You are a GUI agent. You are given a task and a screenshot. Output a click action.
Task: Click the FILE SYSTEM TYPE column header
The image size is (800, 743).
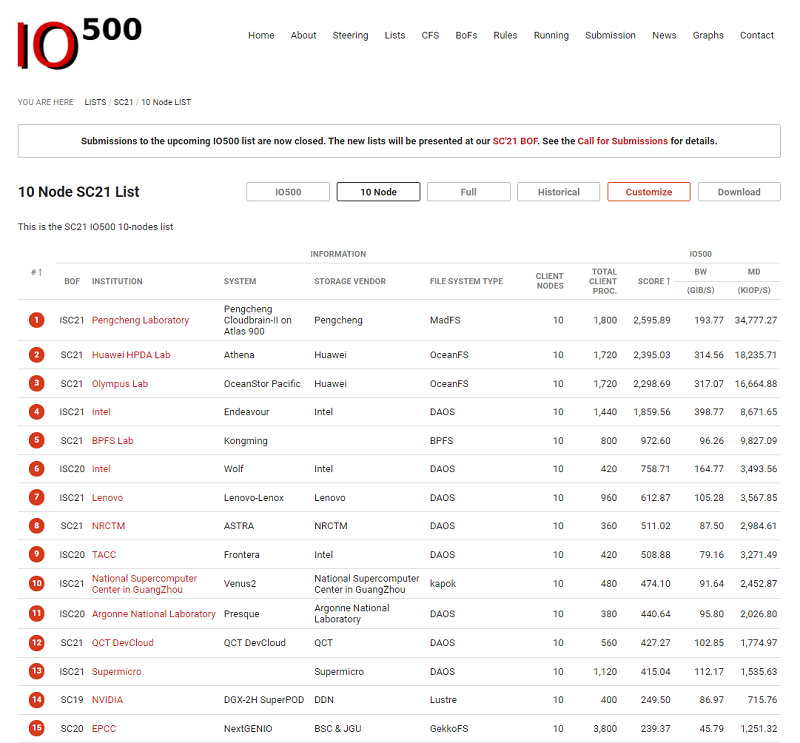[466, 281]
